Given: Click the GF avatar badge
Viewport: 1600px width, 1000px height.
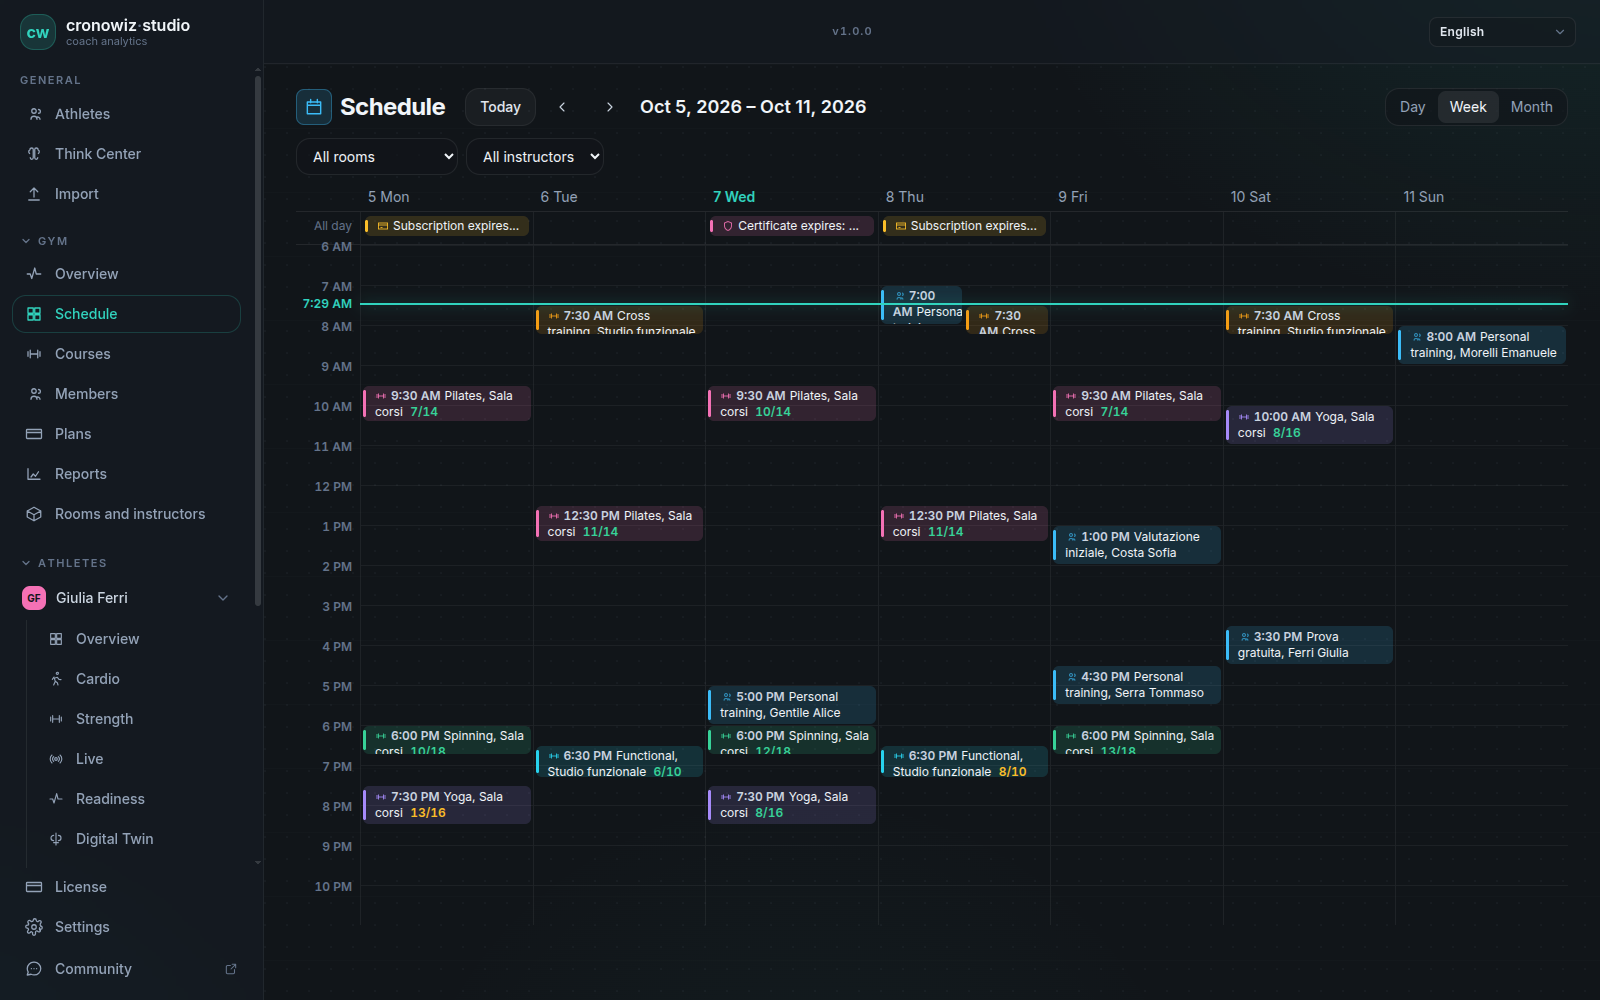Looking at the screenshot, I should 34,598.
